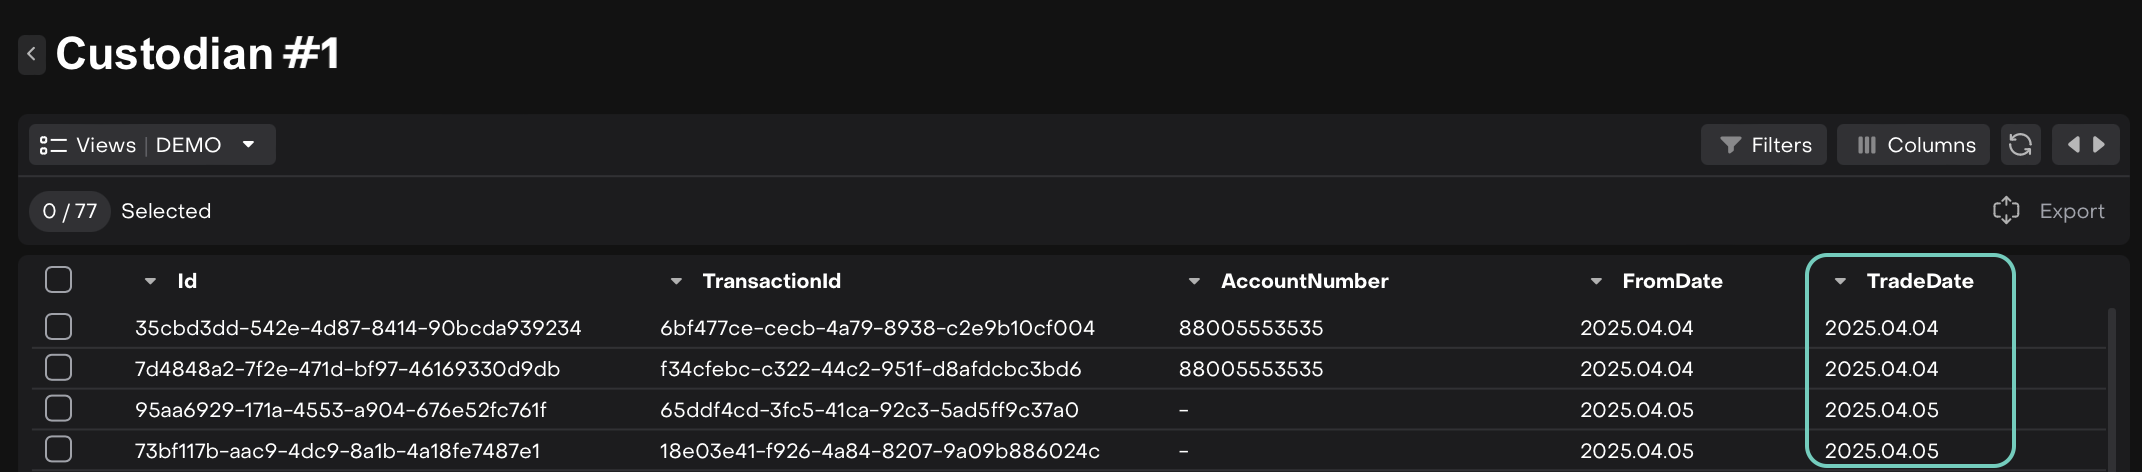Viewport: 2142px width, 472px height.
Task: Click the TradeDate column header
Action: point(1919,281)
